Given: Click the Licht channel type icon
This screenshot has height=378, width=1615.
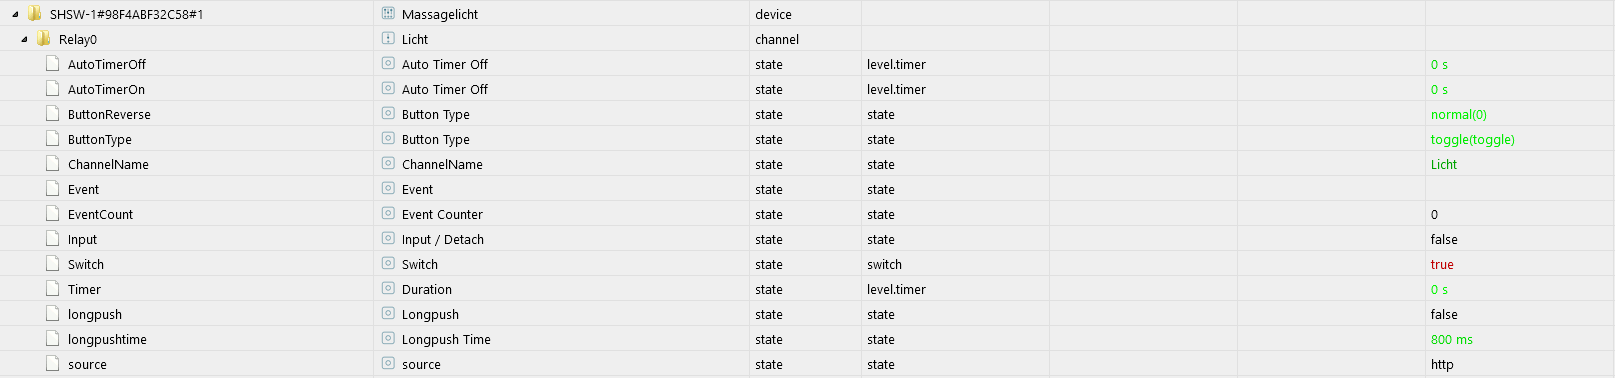Looking at the screenshot, I should [388, 39].
